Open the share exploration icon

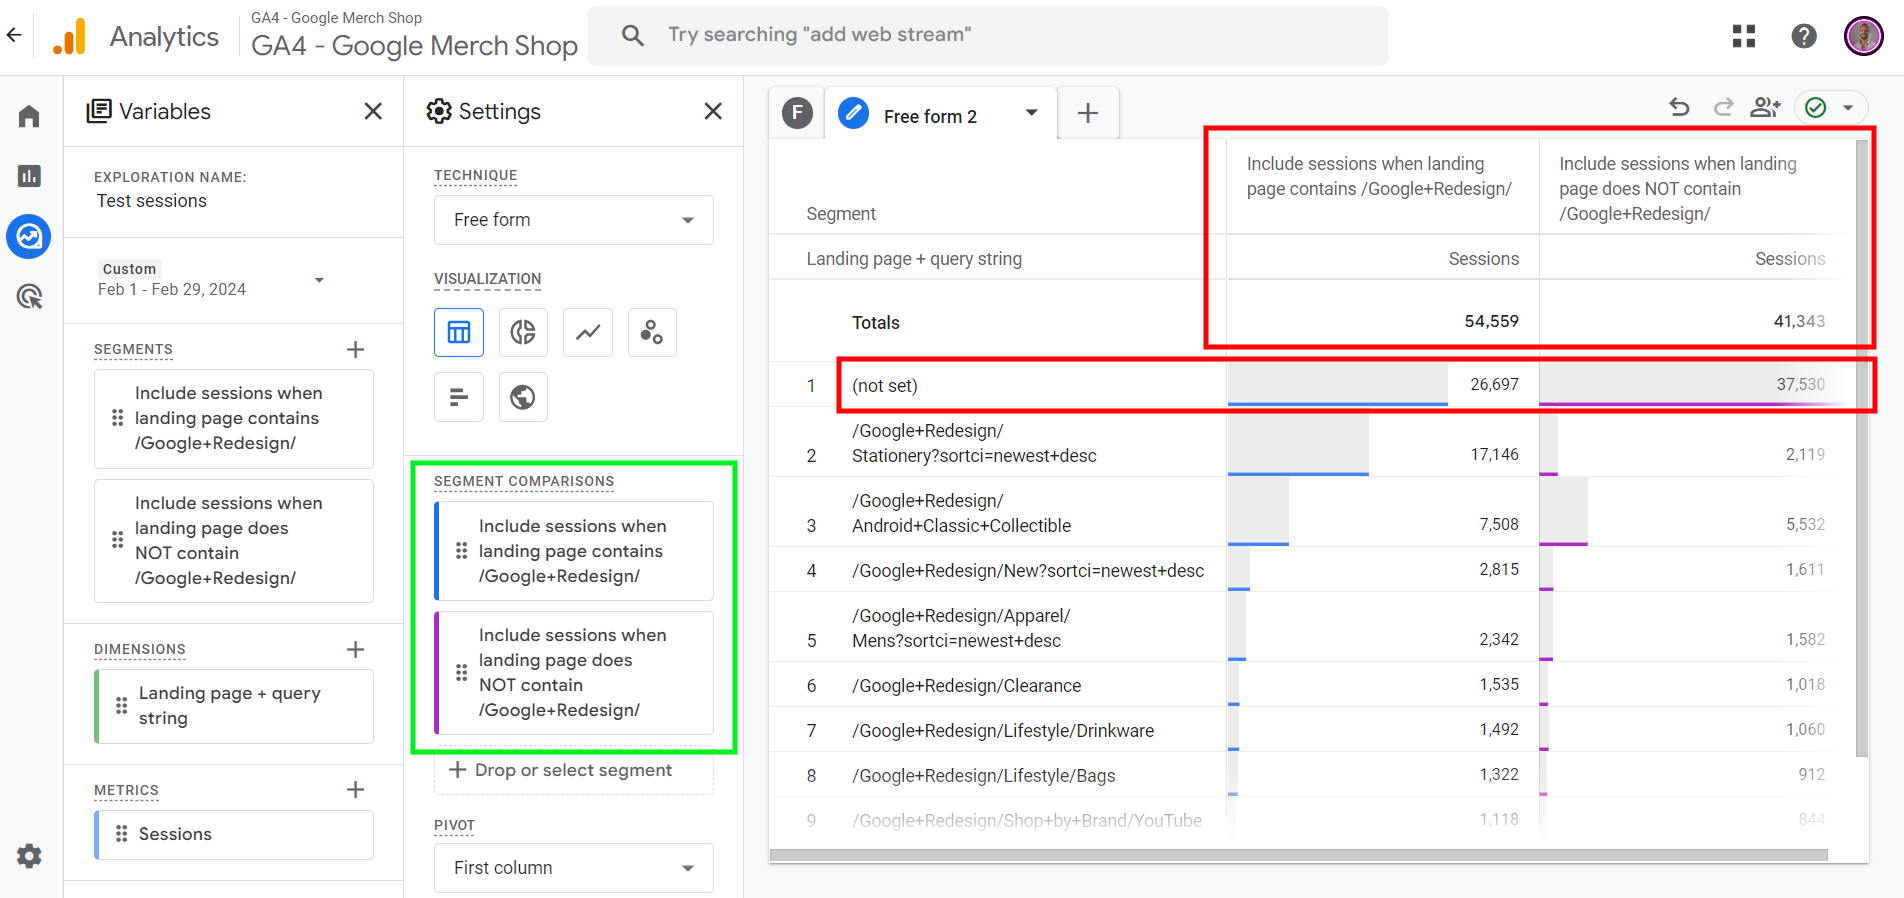pos(1765,107)
